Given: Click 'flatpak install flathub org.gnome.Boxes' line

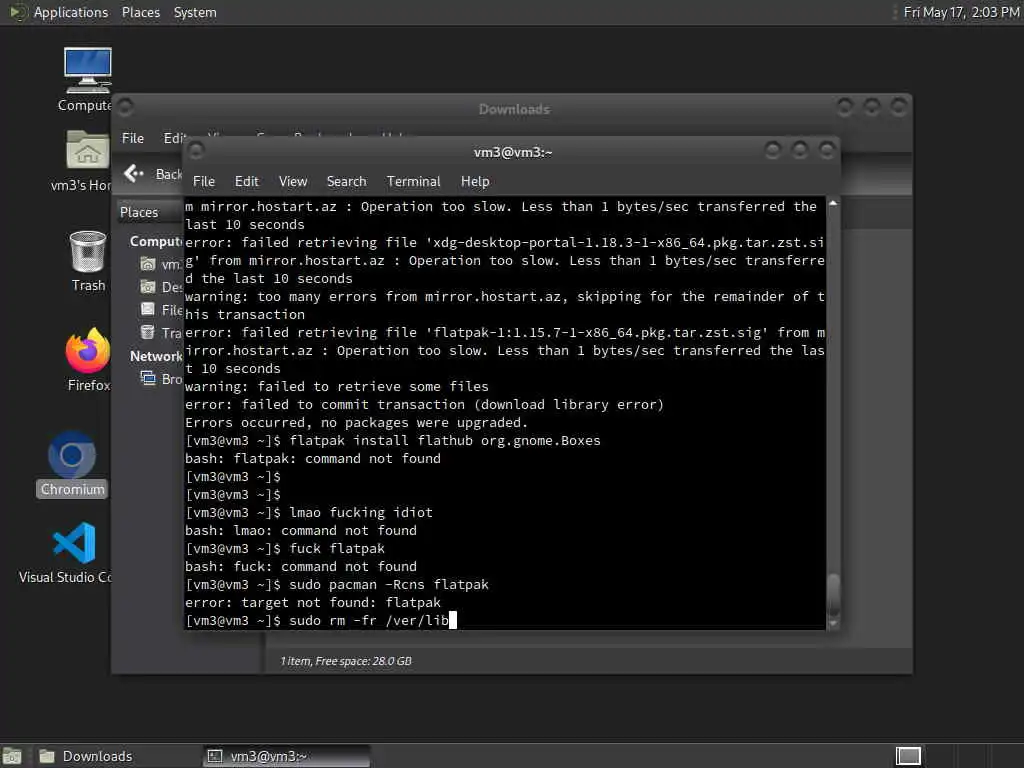Looking at the screenshot, I should 445,440.
